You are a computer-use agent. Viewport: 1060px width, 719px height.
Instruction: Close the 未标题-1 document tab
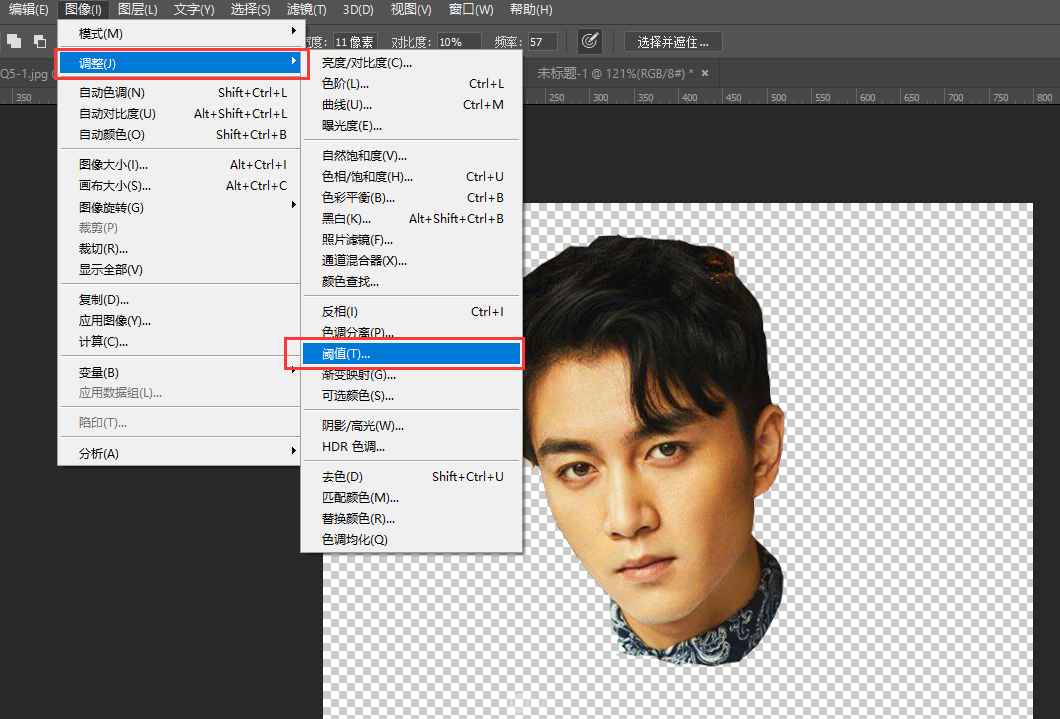point(705,73)
